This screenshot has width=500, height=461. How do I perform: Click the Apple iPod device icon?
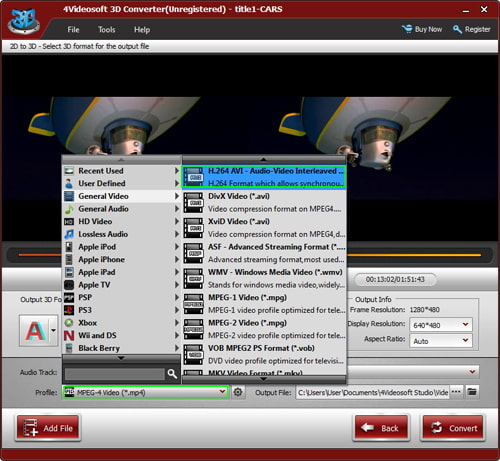tap(69, 247)
